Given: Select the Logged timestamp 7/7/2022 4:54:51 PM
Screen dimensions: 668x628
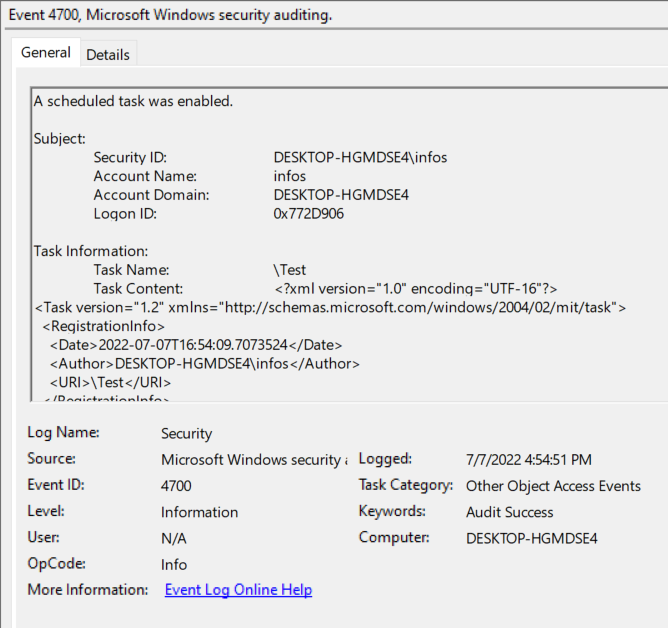Looking at the screenshot, I should click(x=529, y=460).
